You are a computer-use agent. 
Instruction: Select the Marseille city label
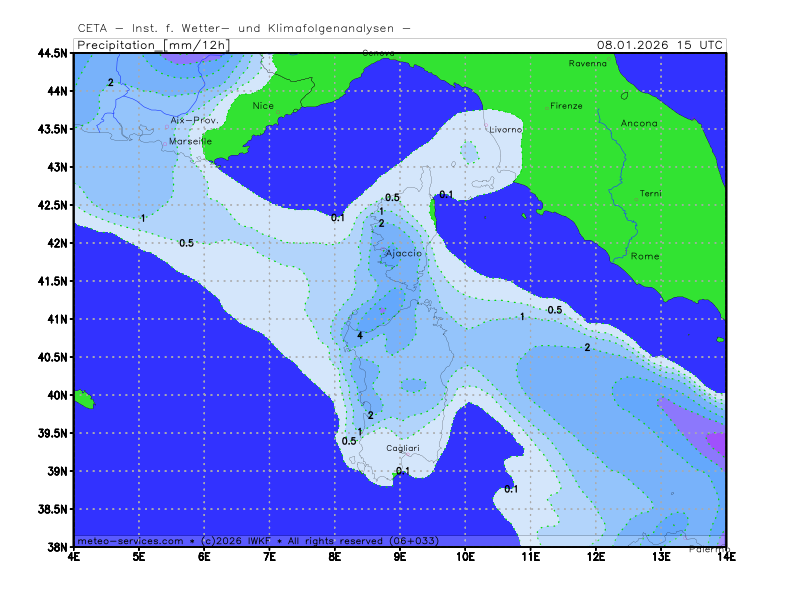[190, 141]
